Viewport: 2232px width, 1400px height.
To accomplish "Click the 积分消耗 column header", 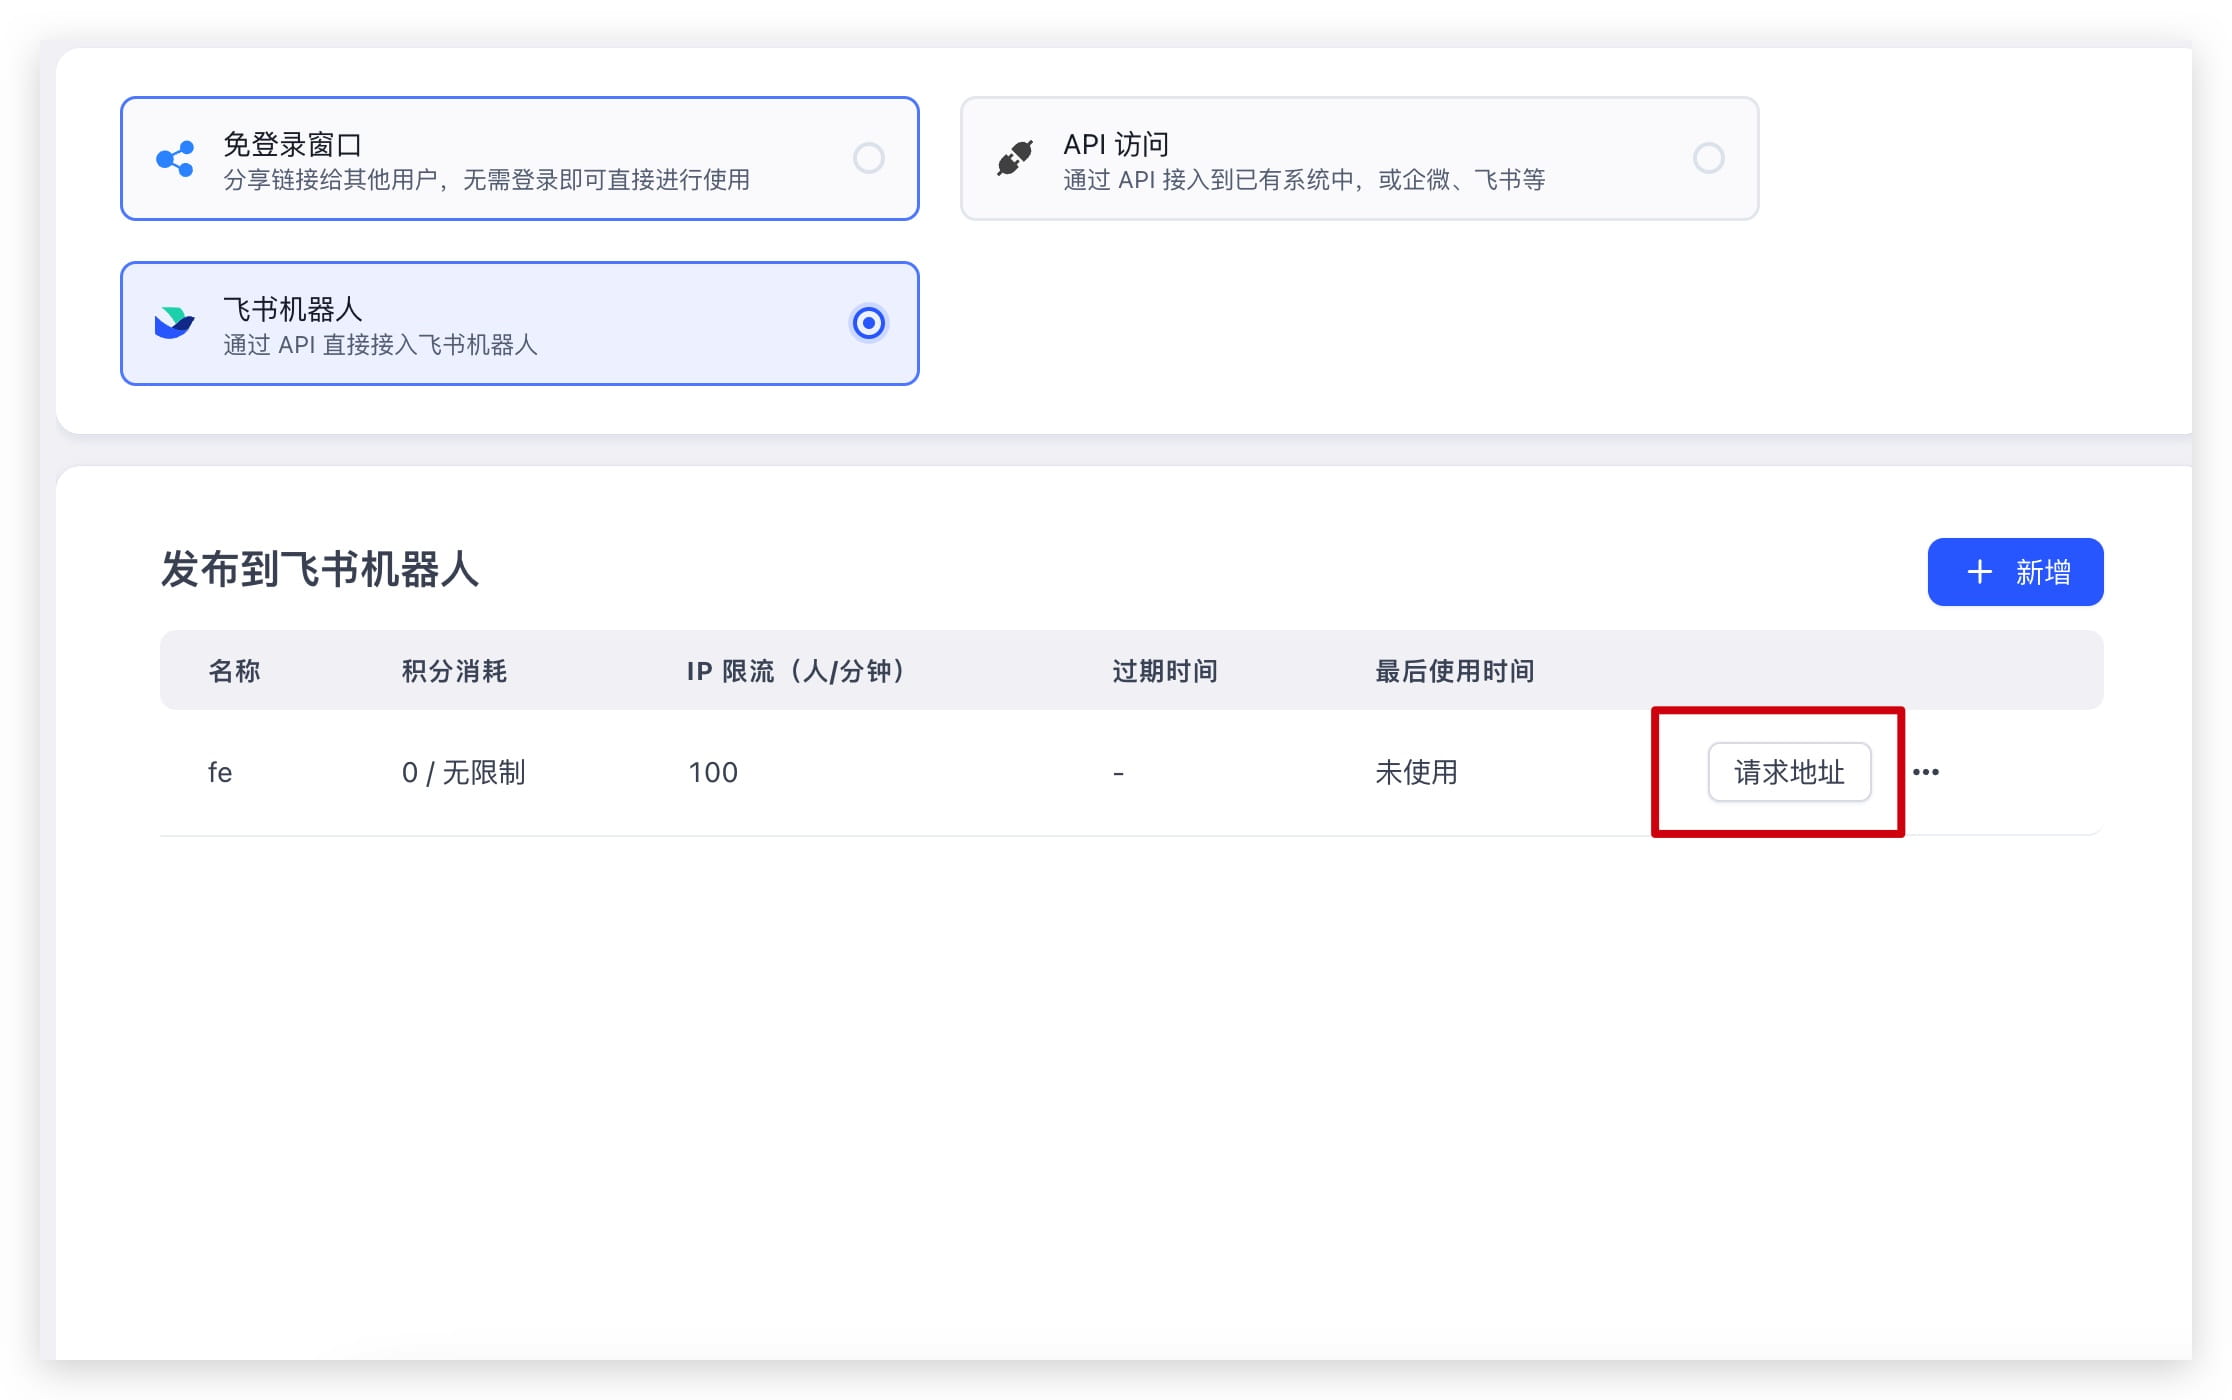I will (x=453, y=671).
